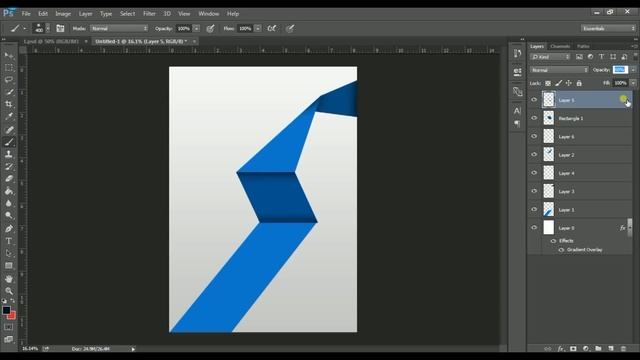Select the Move tool

9,56
